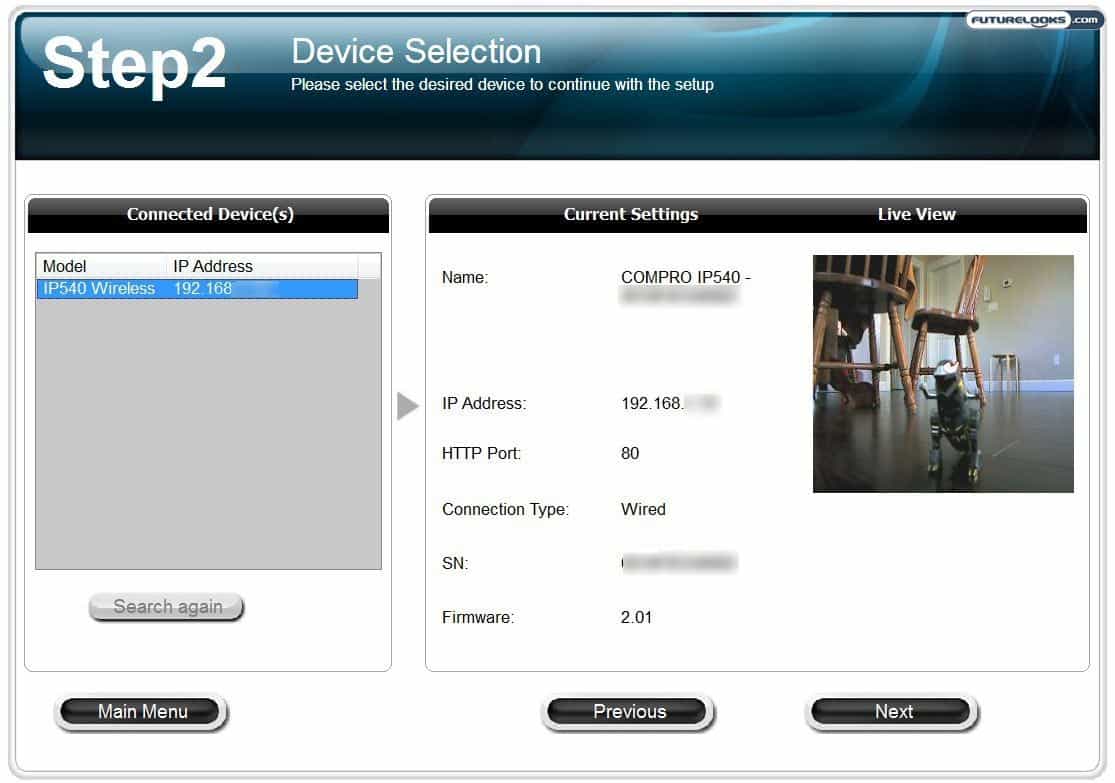The height and width of the screenshot is (783, 1115).
Task: Click the gray right-pointing arrow icon
Action: click(407, 406)
